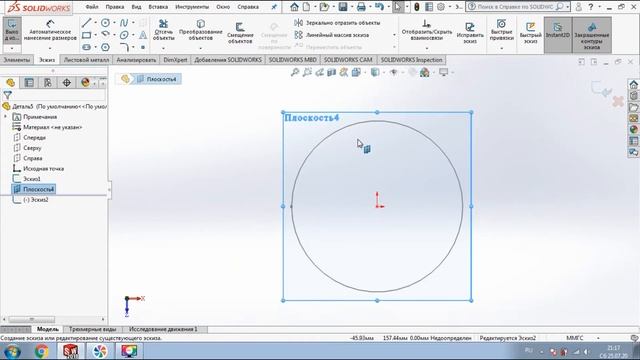Click the Save floppy disk icon

(x=343, y=7)
